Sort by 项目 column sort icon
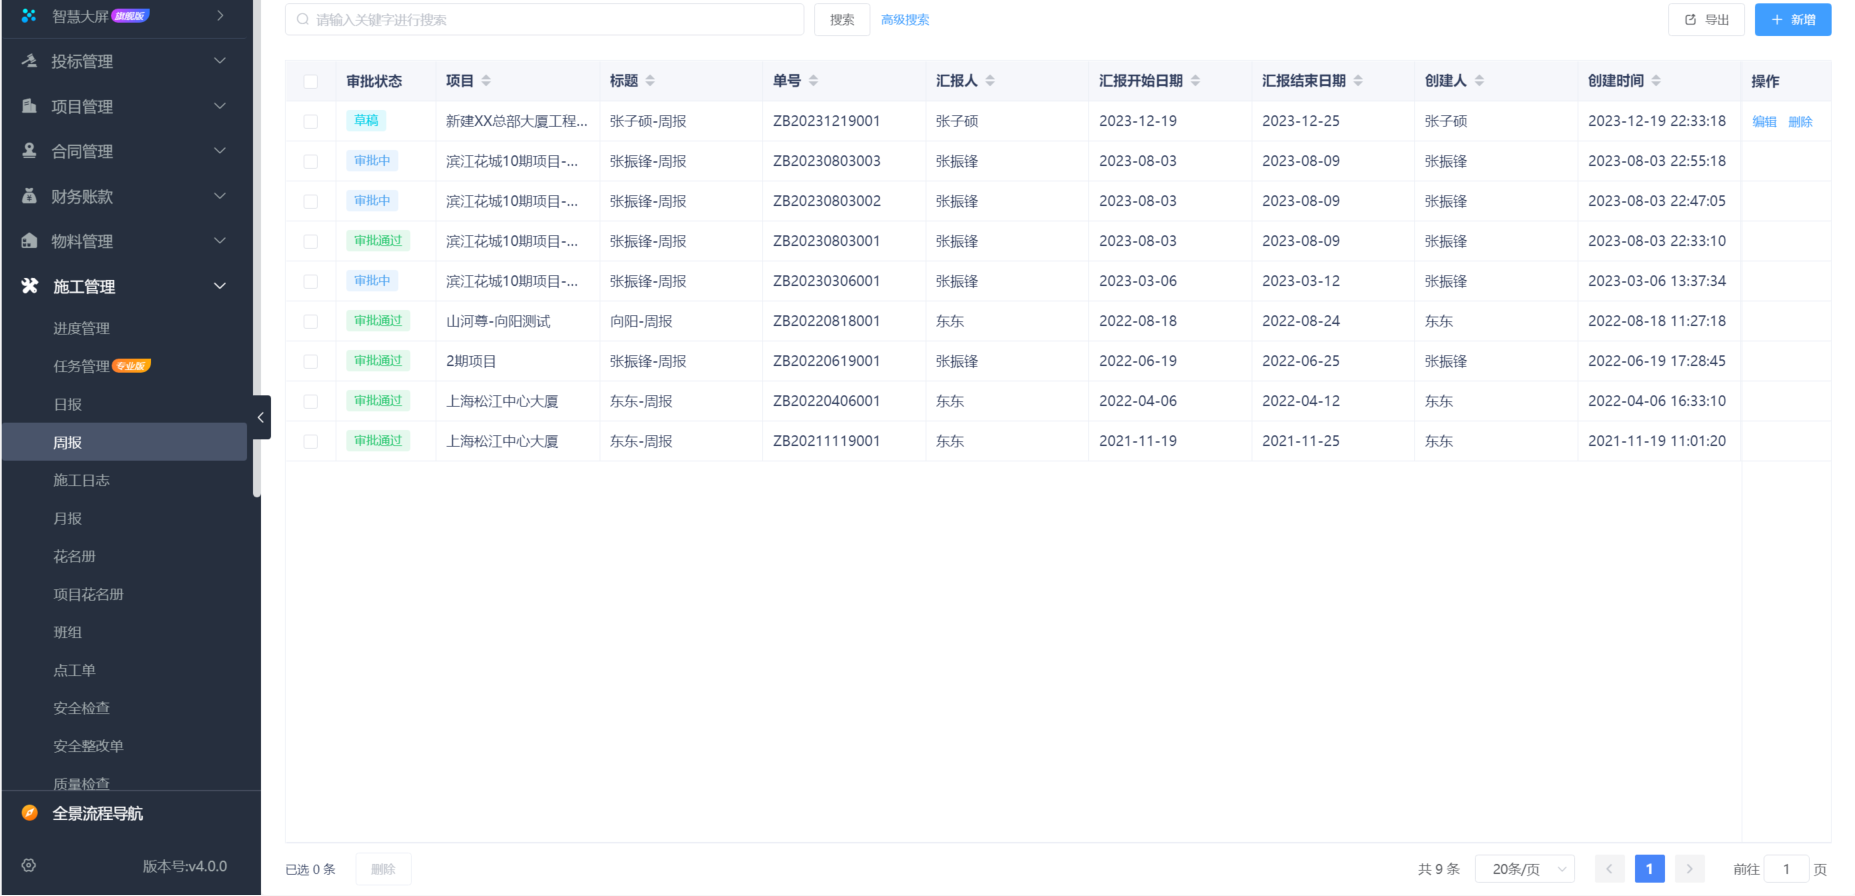1855x896 pixels. tap(486, 81)
